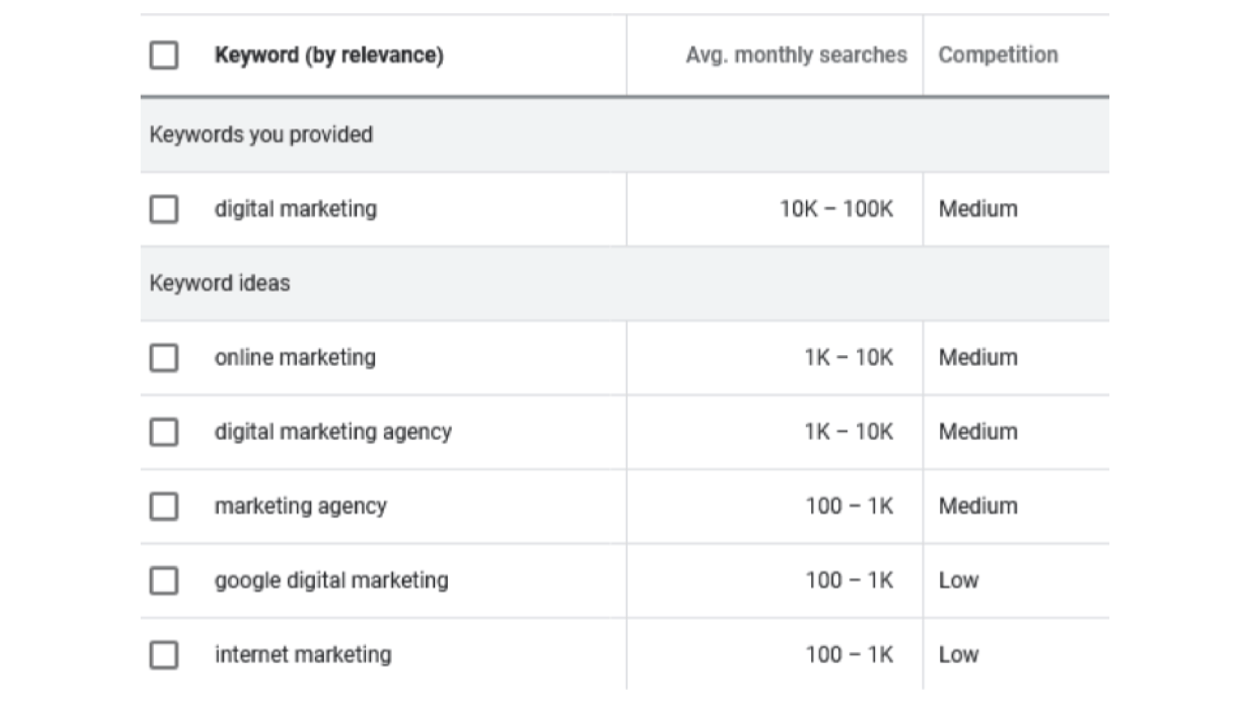
Task: Click google digital marketing keyword text
Action: [331, 580]
